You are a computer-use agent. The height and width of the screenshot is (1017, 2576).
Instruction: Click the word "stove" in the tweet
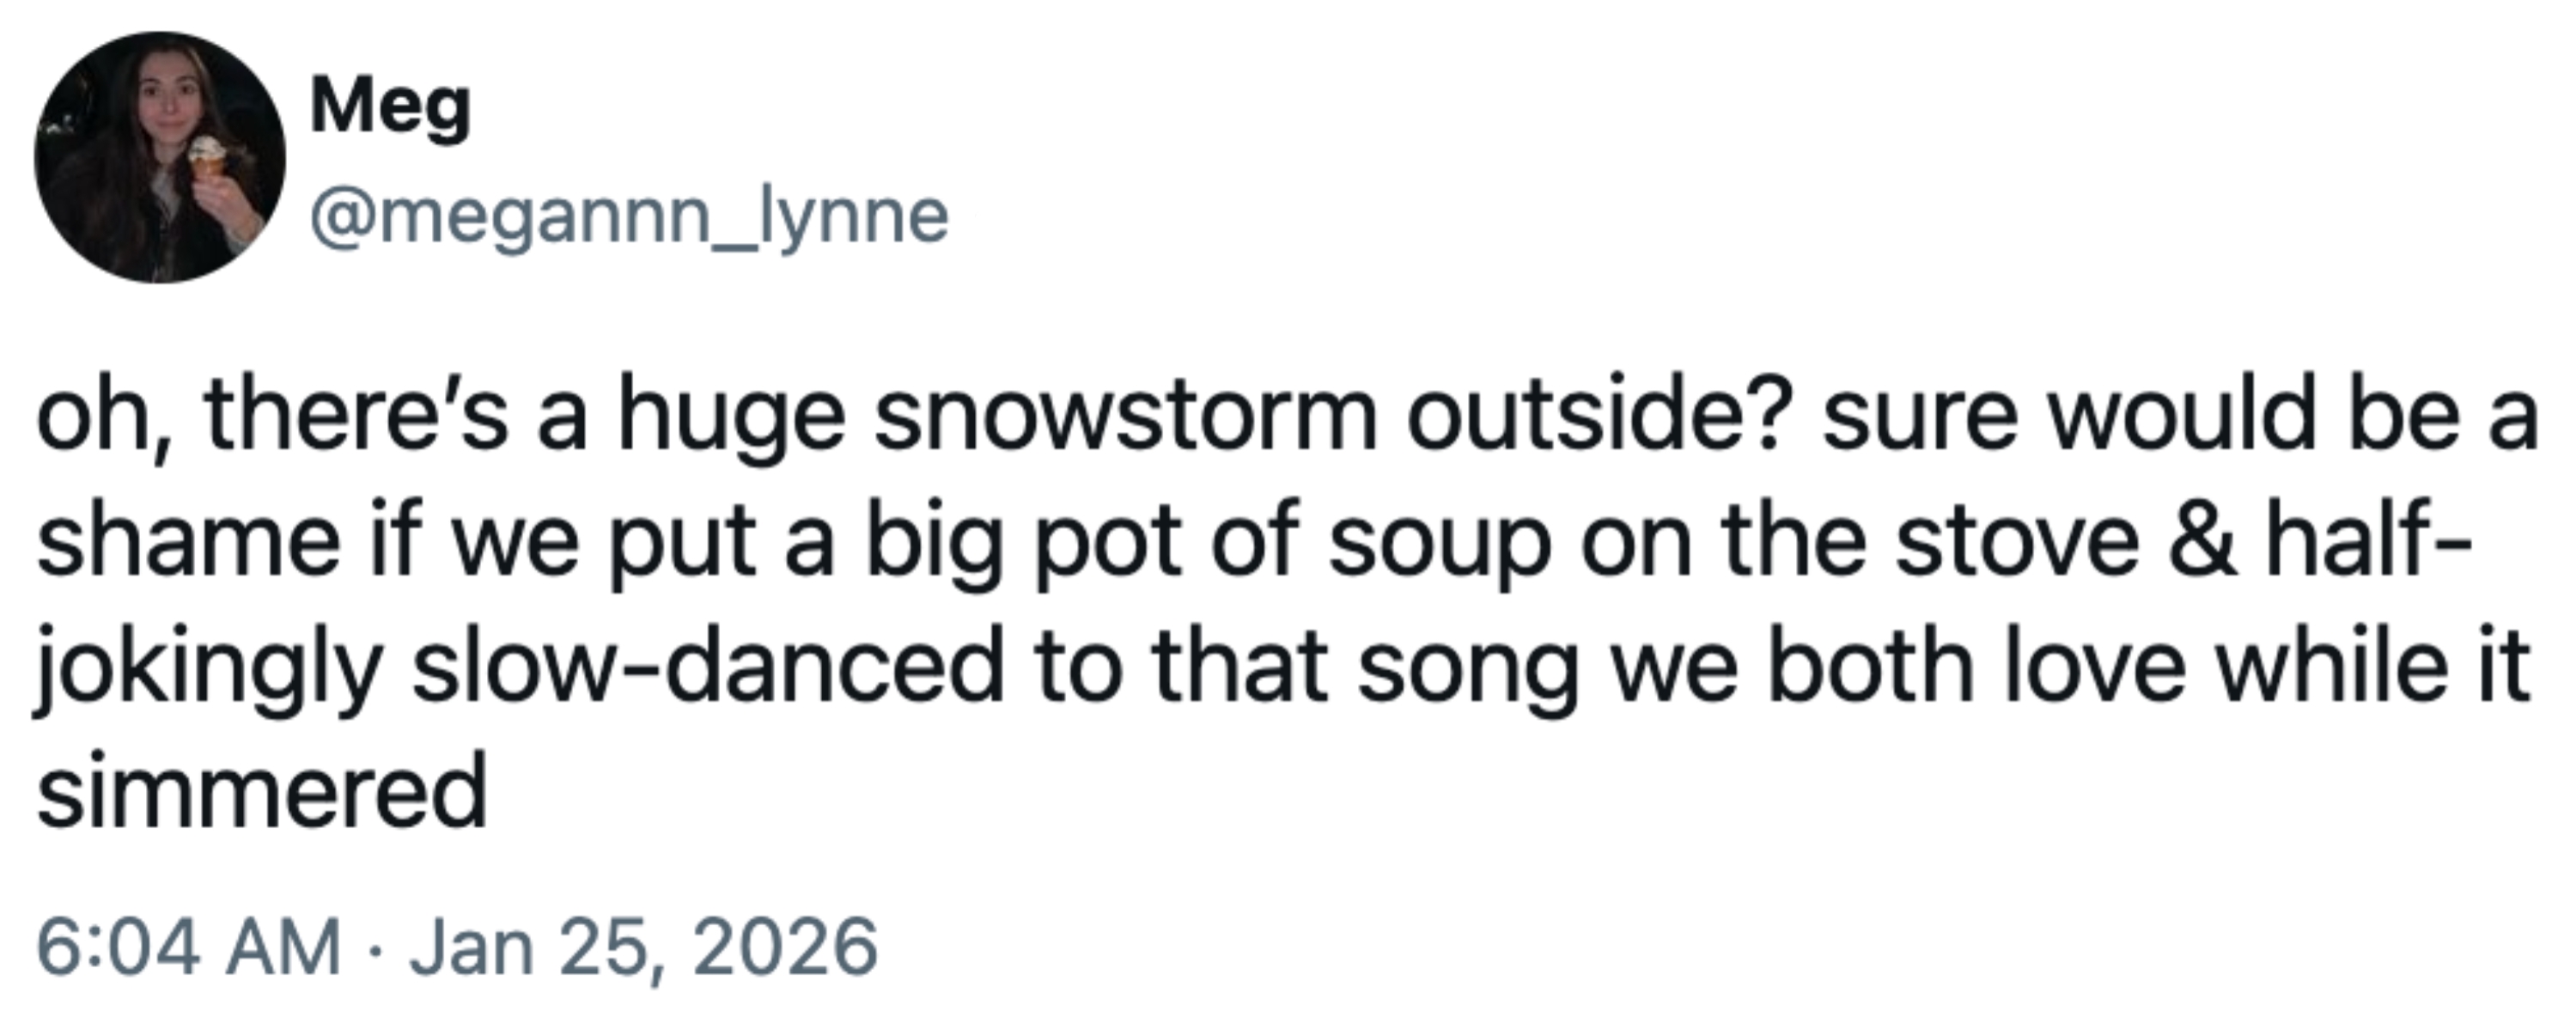coord(2017,542)
